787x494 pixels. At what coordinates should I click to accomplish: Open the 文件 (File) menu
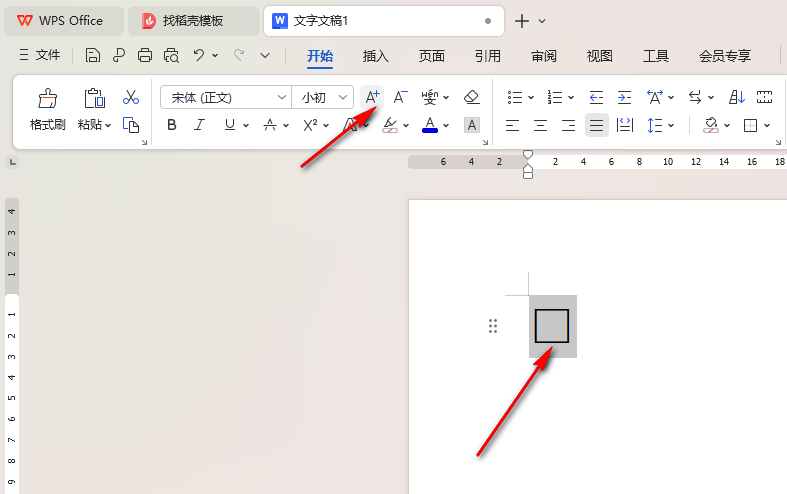pyautogui.click(x=40, y=55)
